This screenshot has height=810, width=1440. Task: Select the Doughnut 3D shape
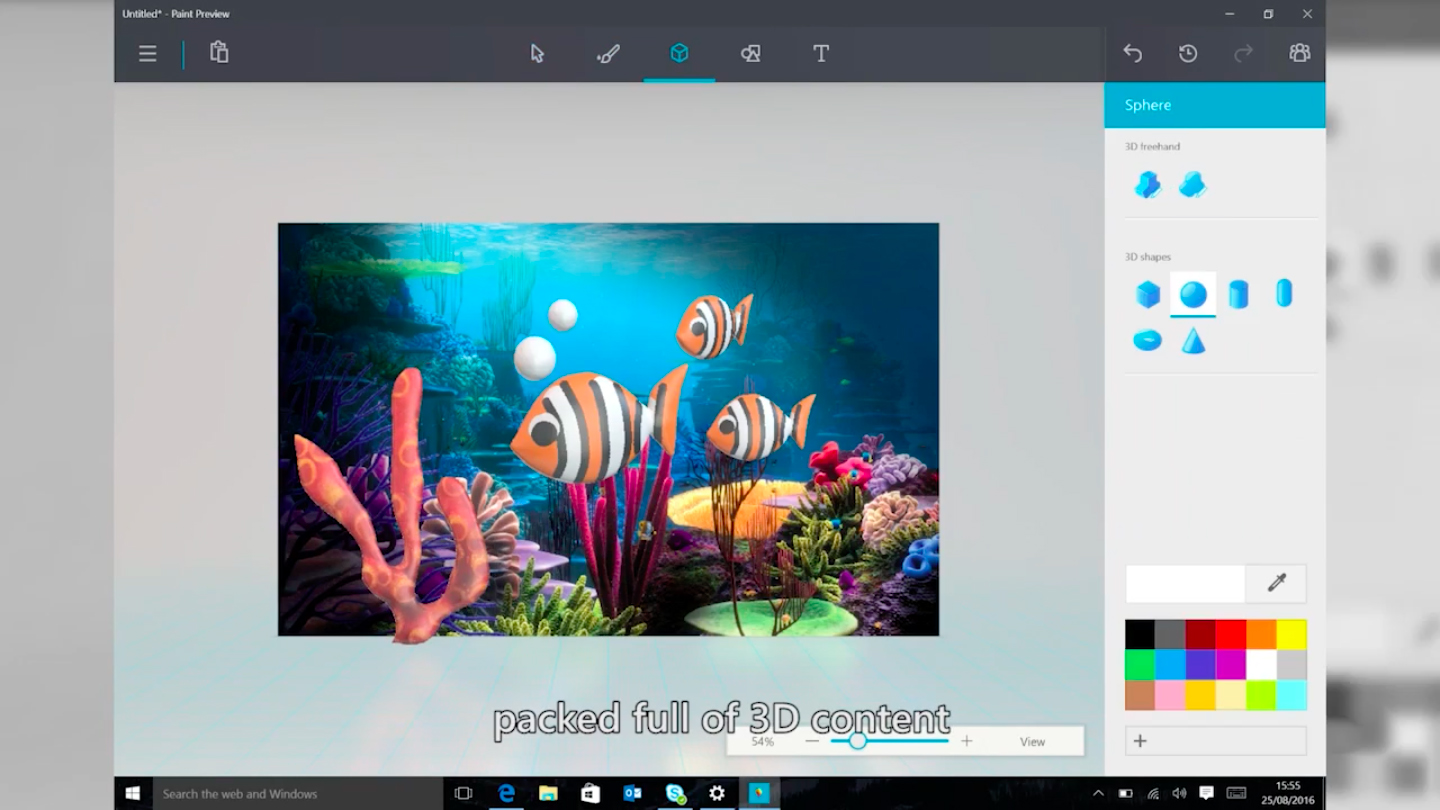(x=1147, y=341)
